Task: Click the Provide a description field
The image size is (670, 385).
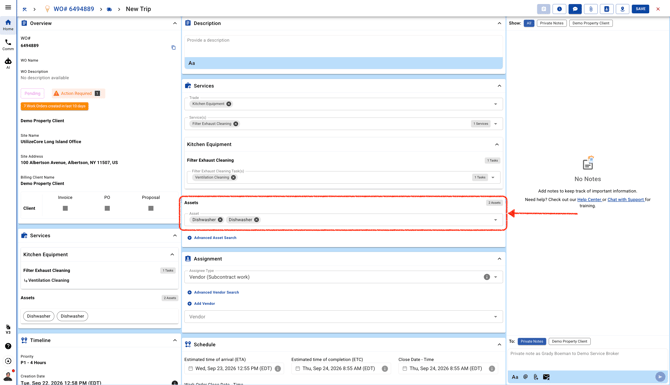Action: [x=344, y=45]
